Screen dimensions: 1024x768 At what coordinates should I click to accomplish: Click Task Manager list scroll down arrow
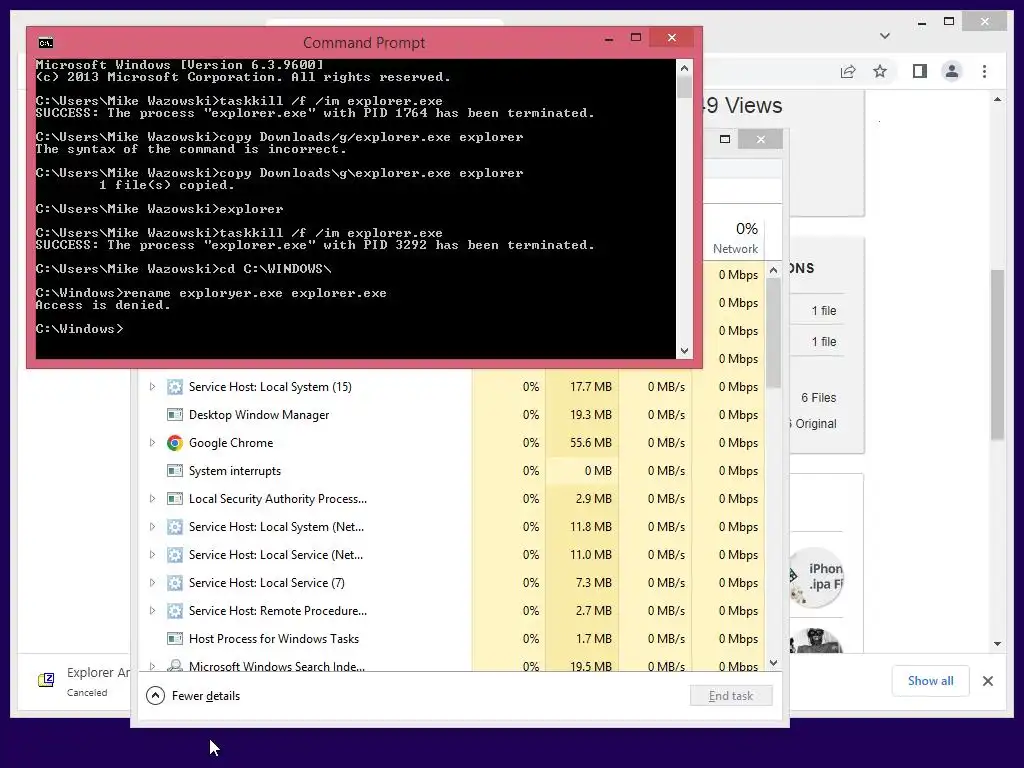pos(774,663)
